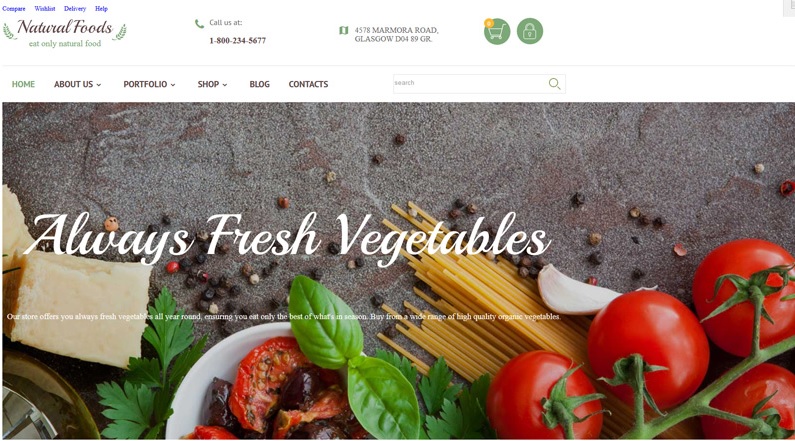This screenshot has width=795, height=441.
Task: Go to the Home menu item
Action: tap(23, 84)
